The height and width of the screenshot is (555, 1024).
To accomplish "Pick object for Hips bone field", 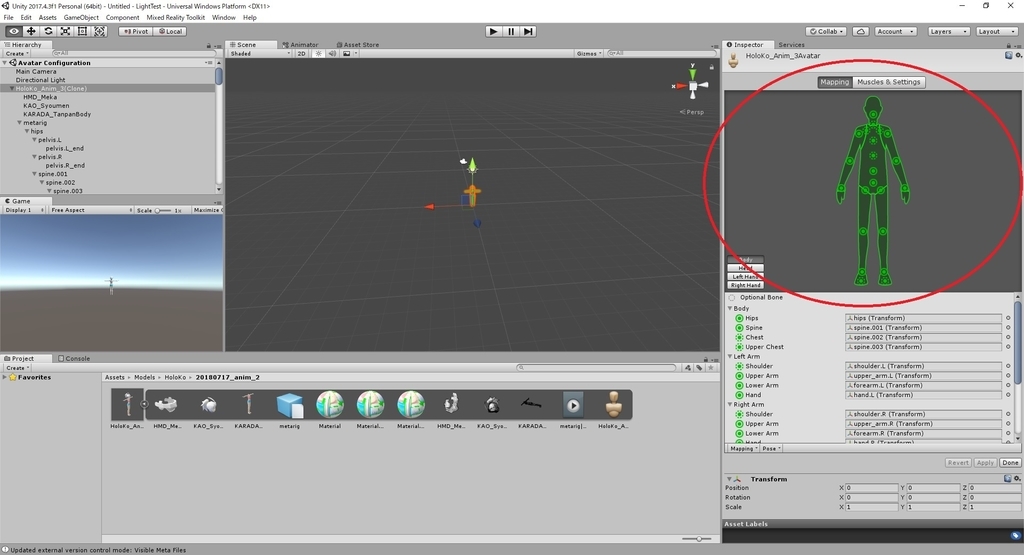I will click(1008, 318).
